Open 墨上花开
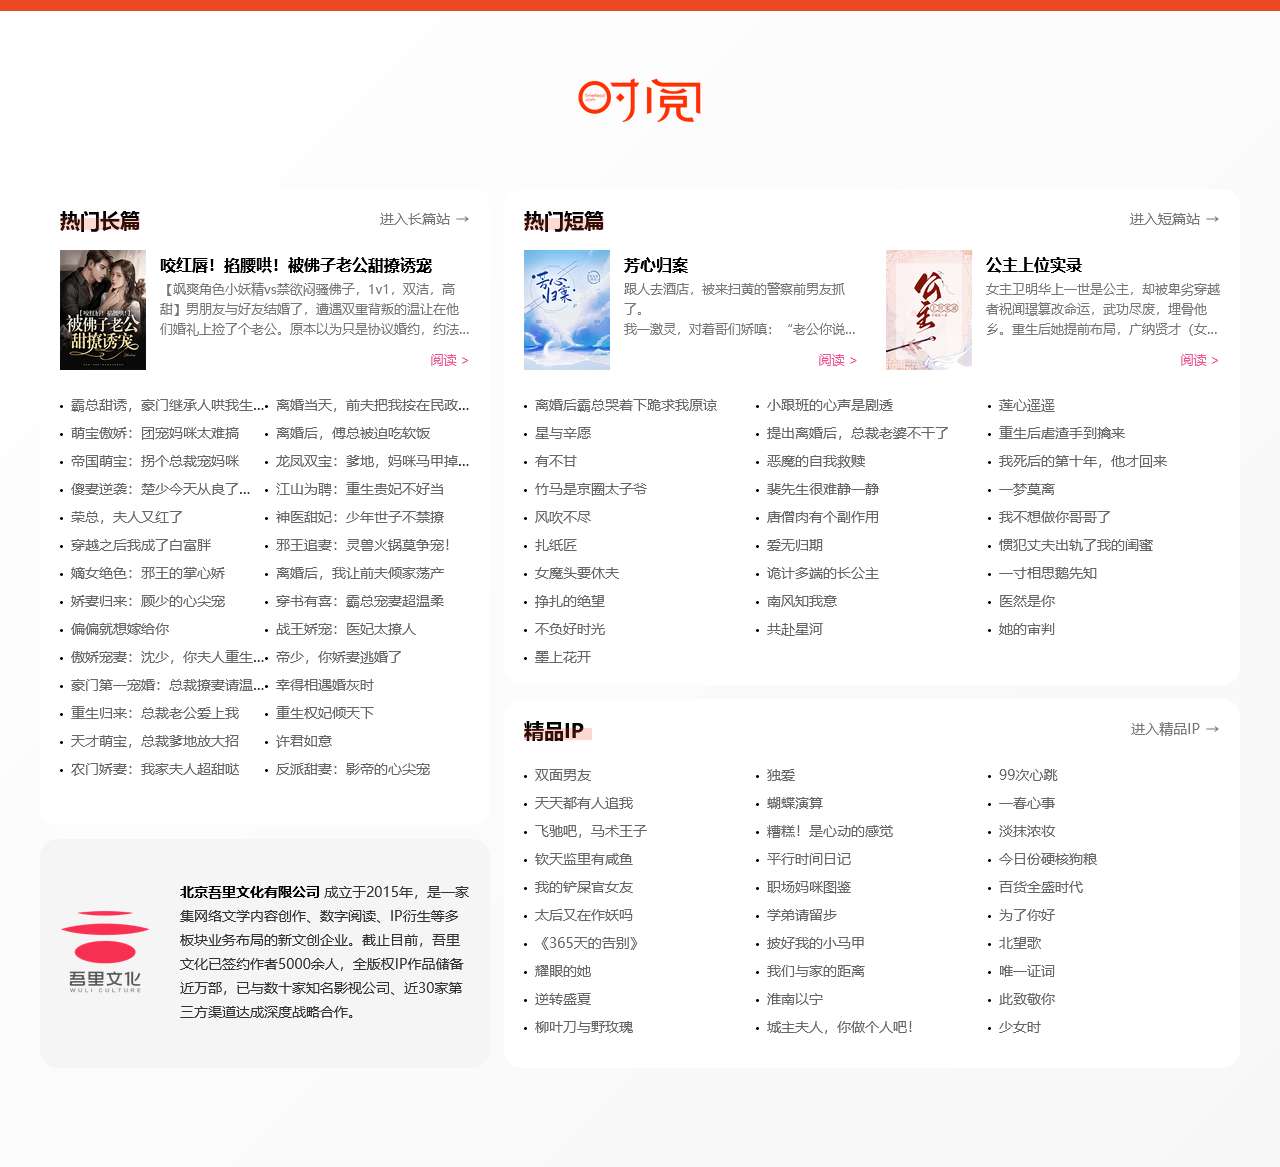 click(x=563, y=657)
